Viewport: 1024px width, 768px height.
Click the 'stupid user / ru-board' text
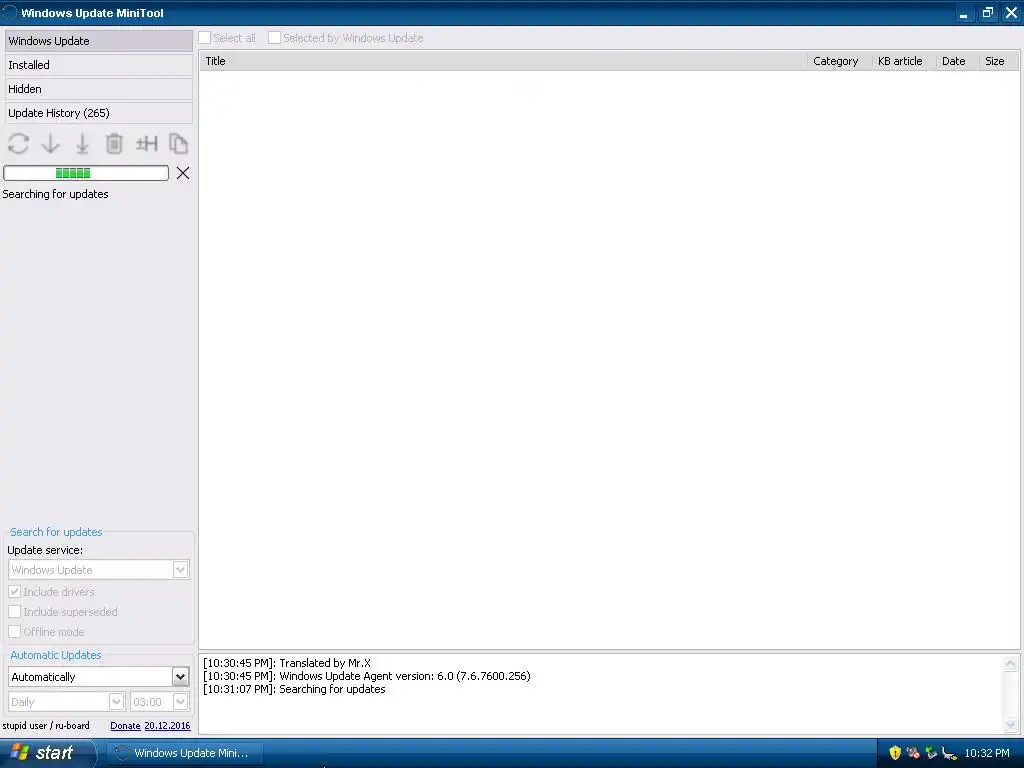[46, 726]
